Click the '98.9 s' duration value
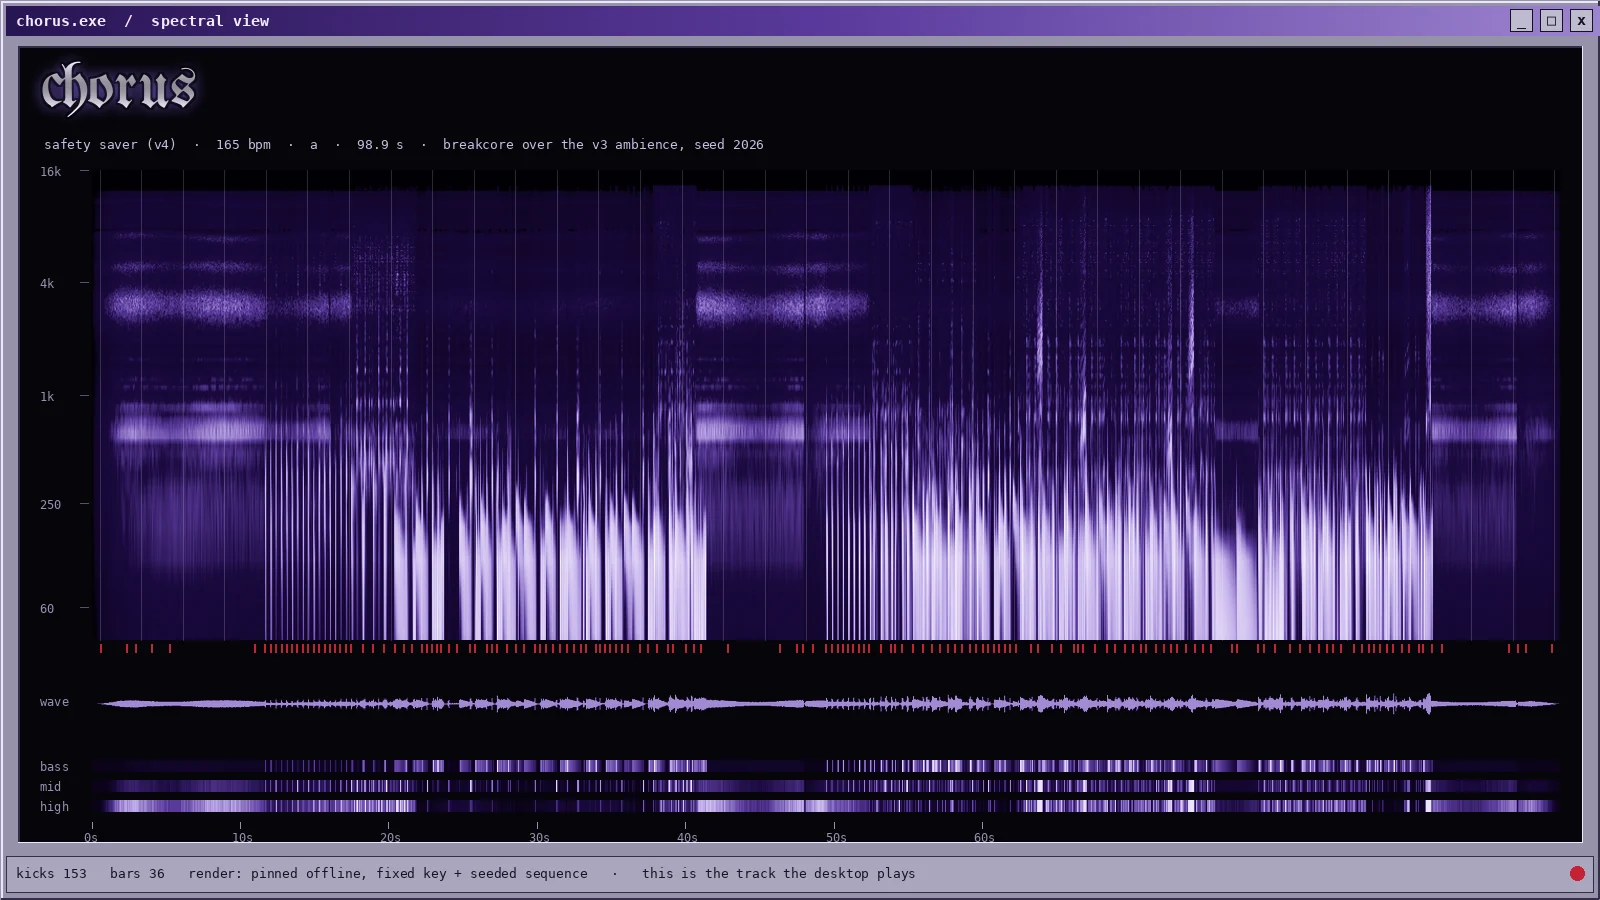Screen dimensions: 1600x900 [380, 145]
